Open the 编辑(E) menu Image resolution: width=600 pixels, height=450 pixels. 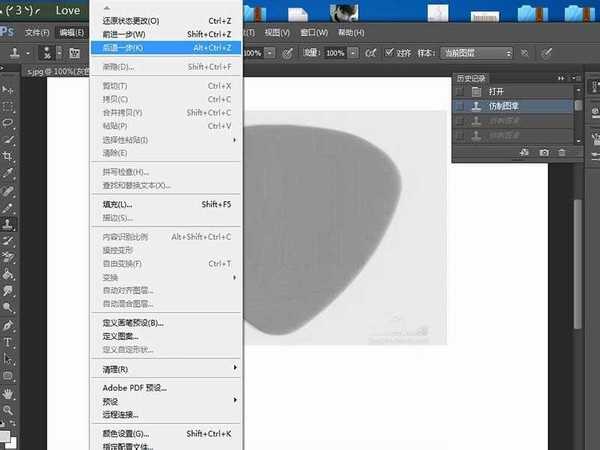(x=72, y=33)
